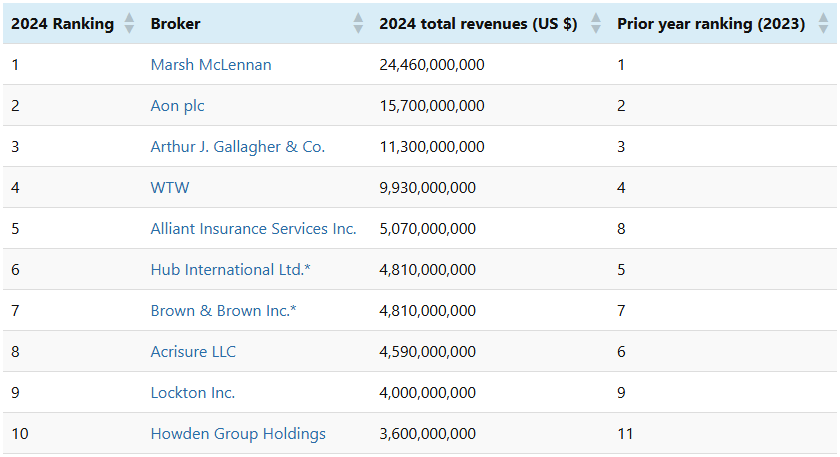Click the Acrisure LLC link
The image size is (840, 457).
193,352
